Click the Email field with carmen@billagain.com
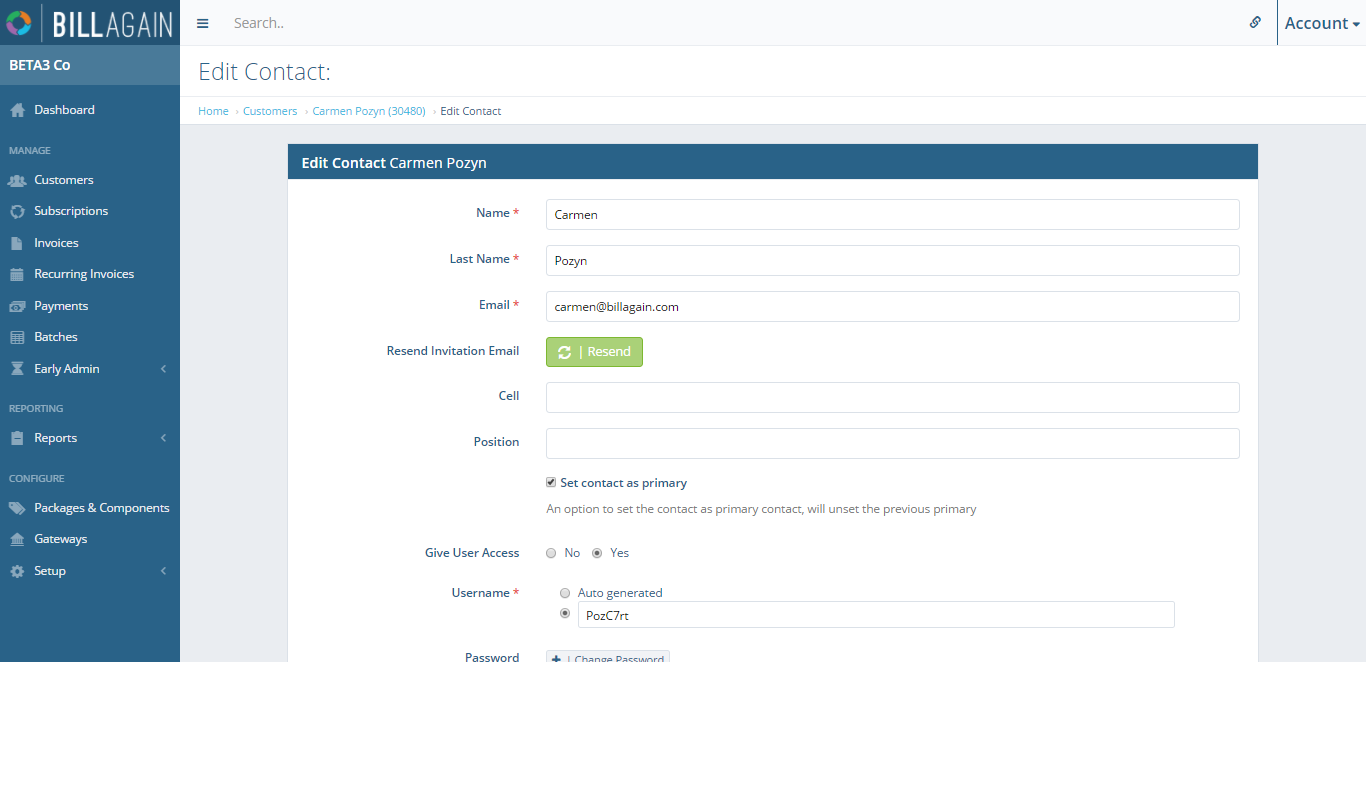Screen dimensions: 1366x804 point(893,306)
